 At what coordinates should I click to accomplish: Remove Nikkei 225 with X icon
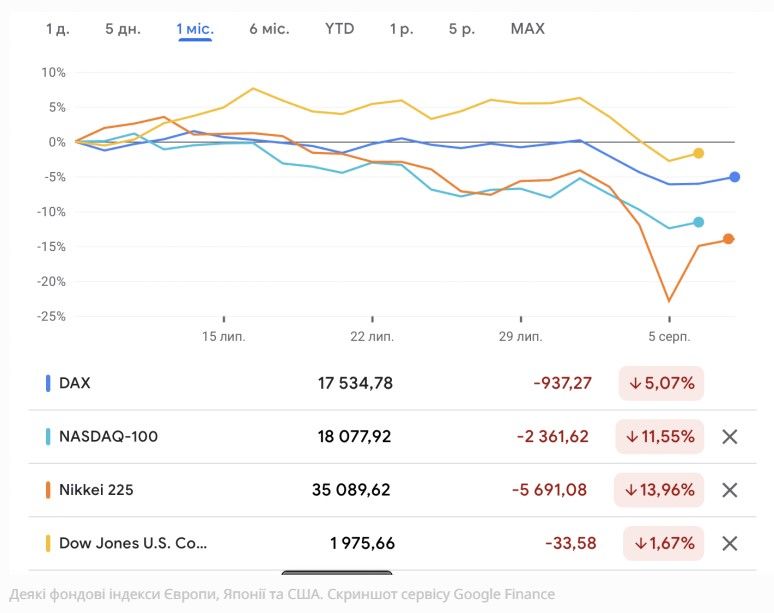[730, 490]
